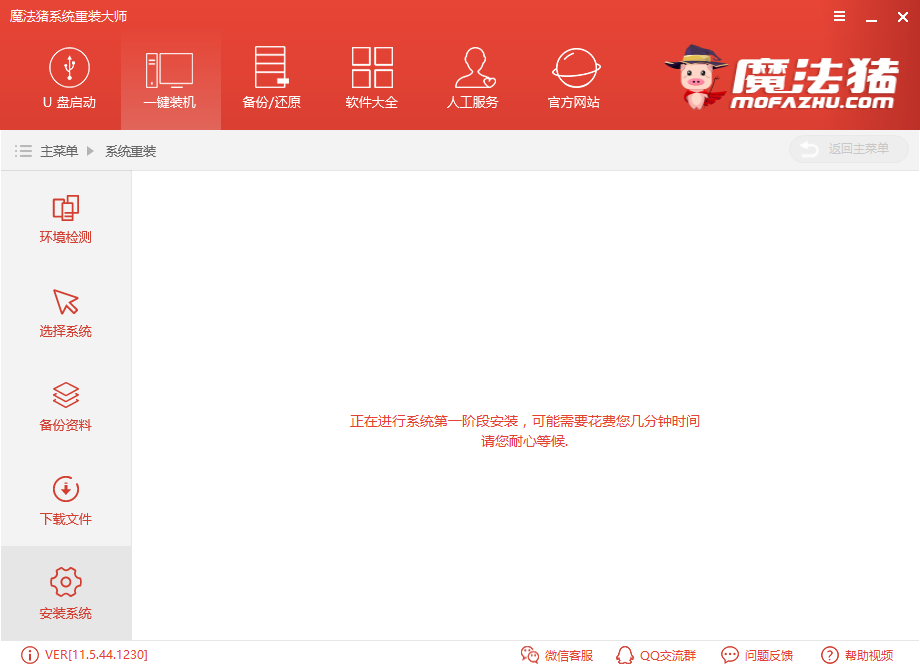Open the 备份资料 step

64,405
